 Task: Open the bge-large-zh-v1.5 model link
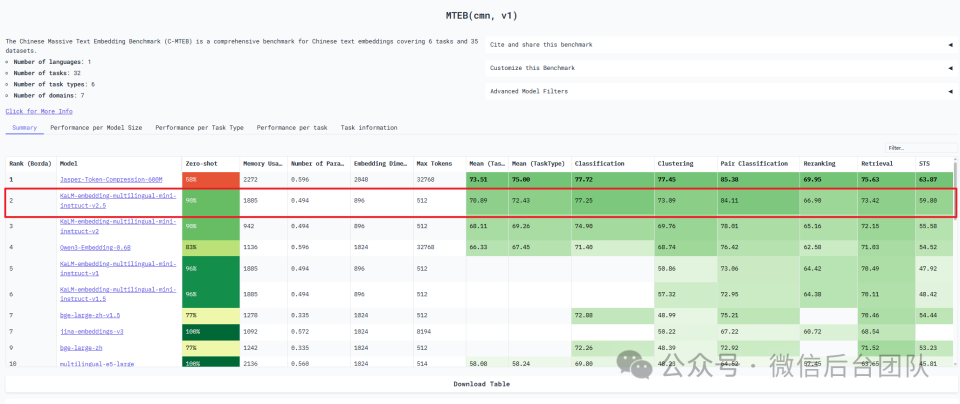tap(90, 315)
